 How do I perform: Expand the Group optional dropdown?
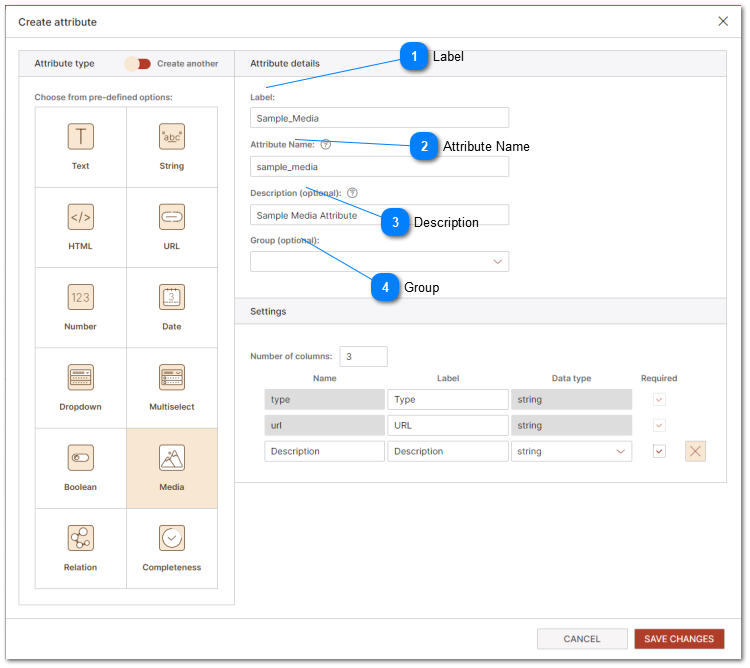tap(379, 262)
